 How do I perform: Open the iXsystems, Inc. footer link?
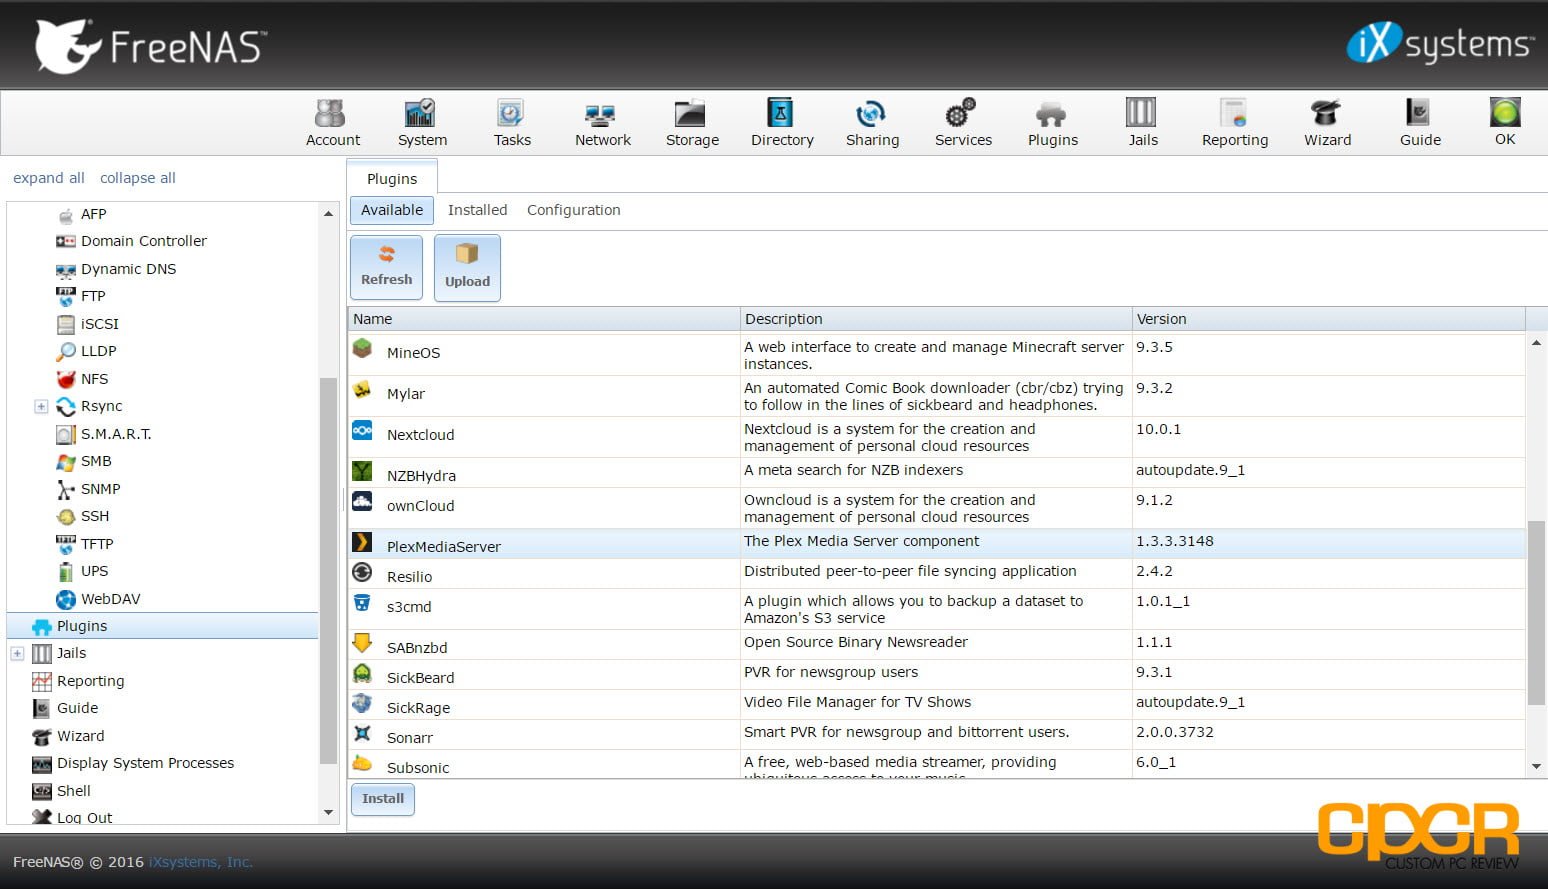click(x=201, y=862)
